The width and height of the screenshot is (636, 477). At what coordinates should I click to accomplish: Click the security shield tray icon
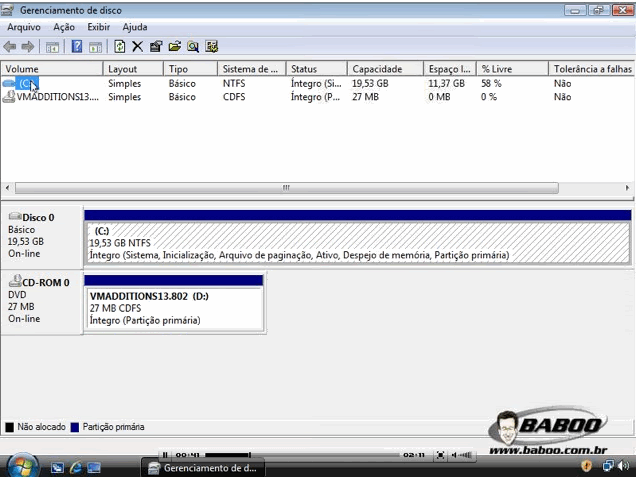point(587,466)
